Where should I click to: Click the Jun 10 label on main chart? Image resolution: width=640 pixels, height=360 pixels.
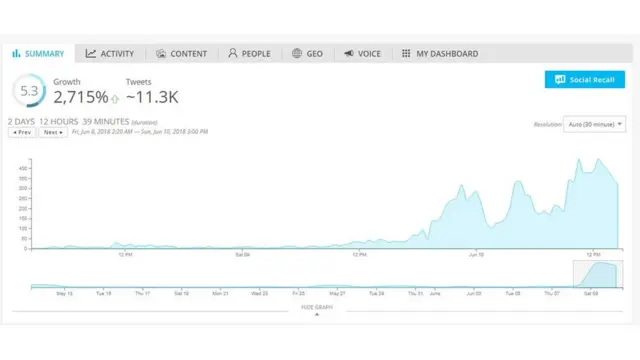pos(476,255)
